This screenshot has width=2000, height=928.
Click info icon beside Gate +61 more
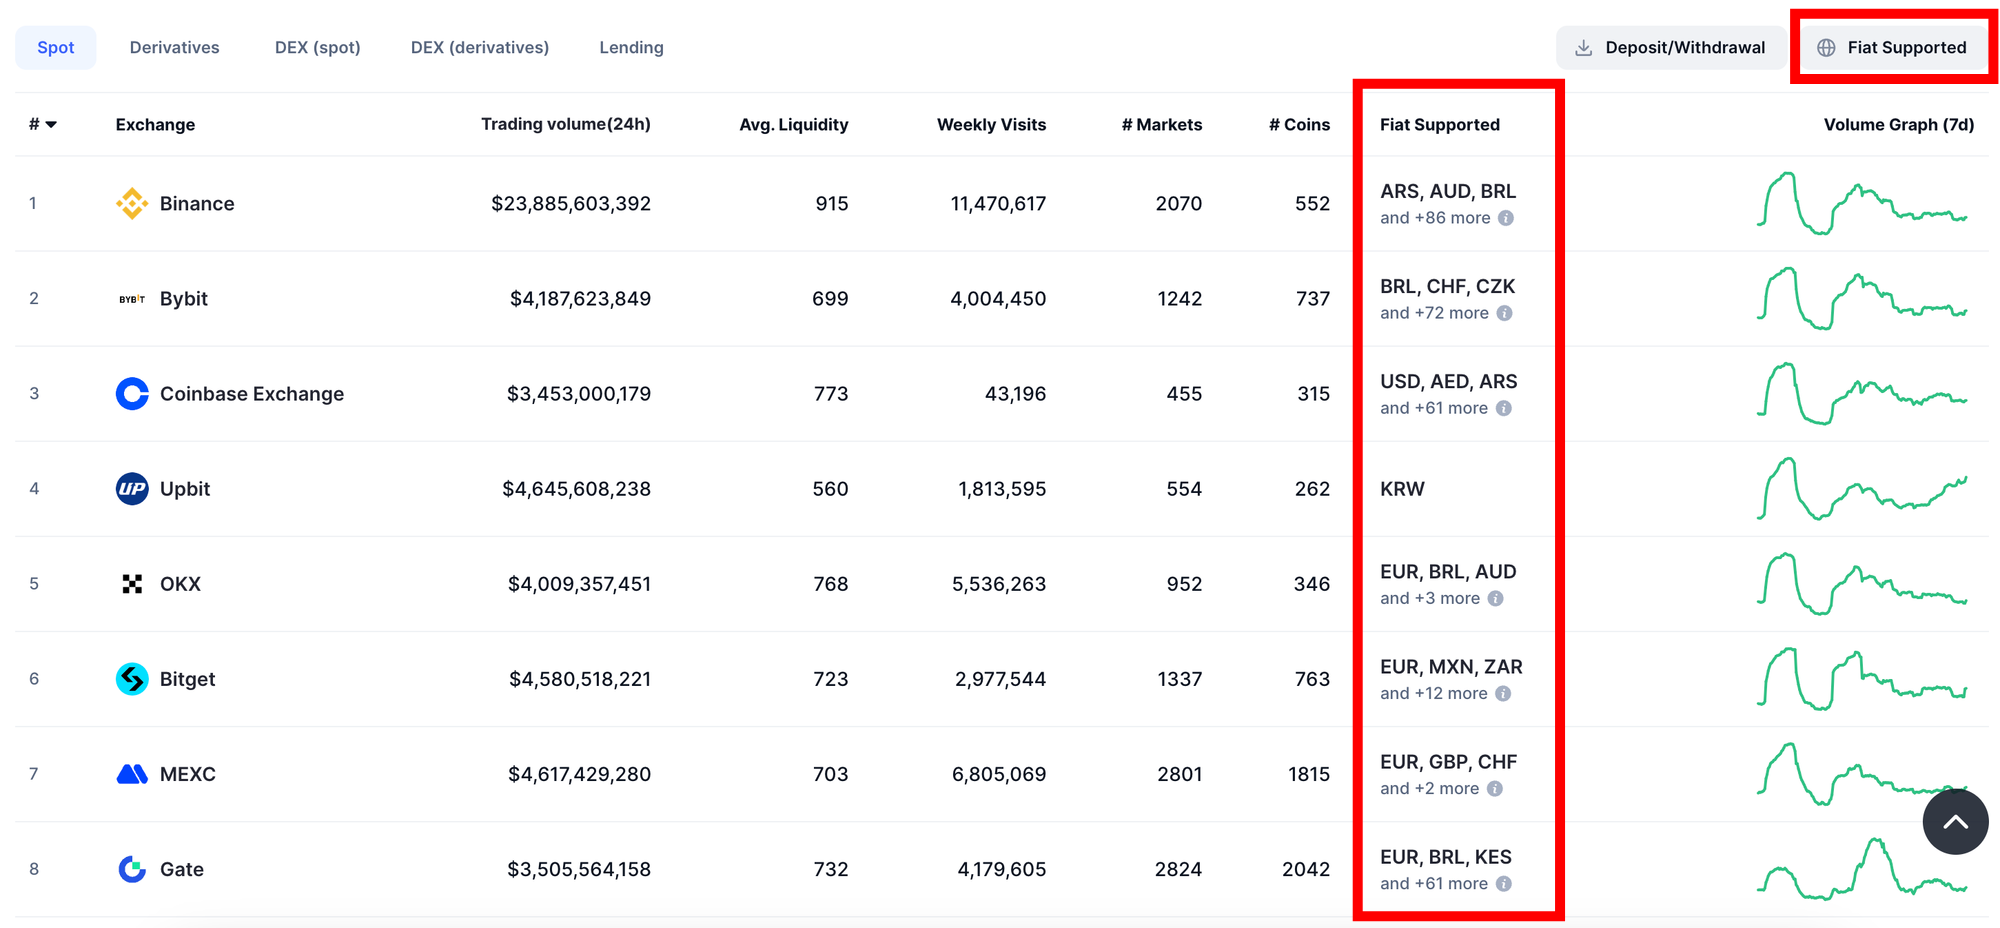tap(1504, 883)
